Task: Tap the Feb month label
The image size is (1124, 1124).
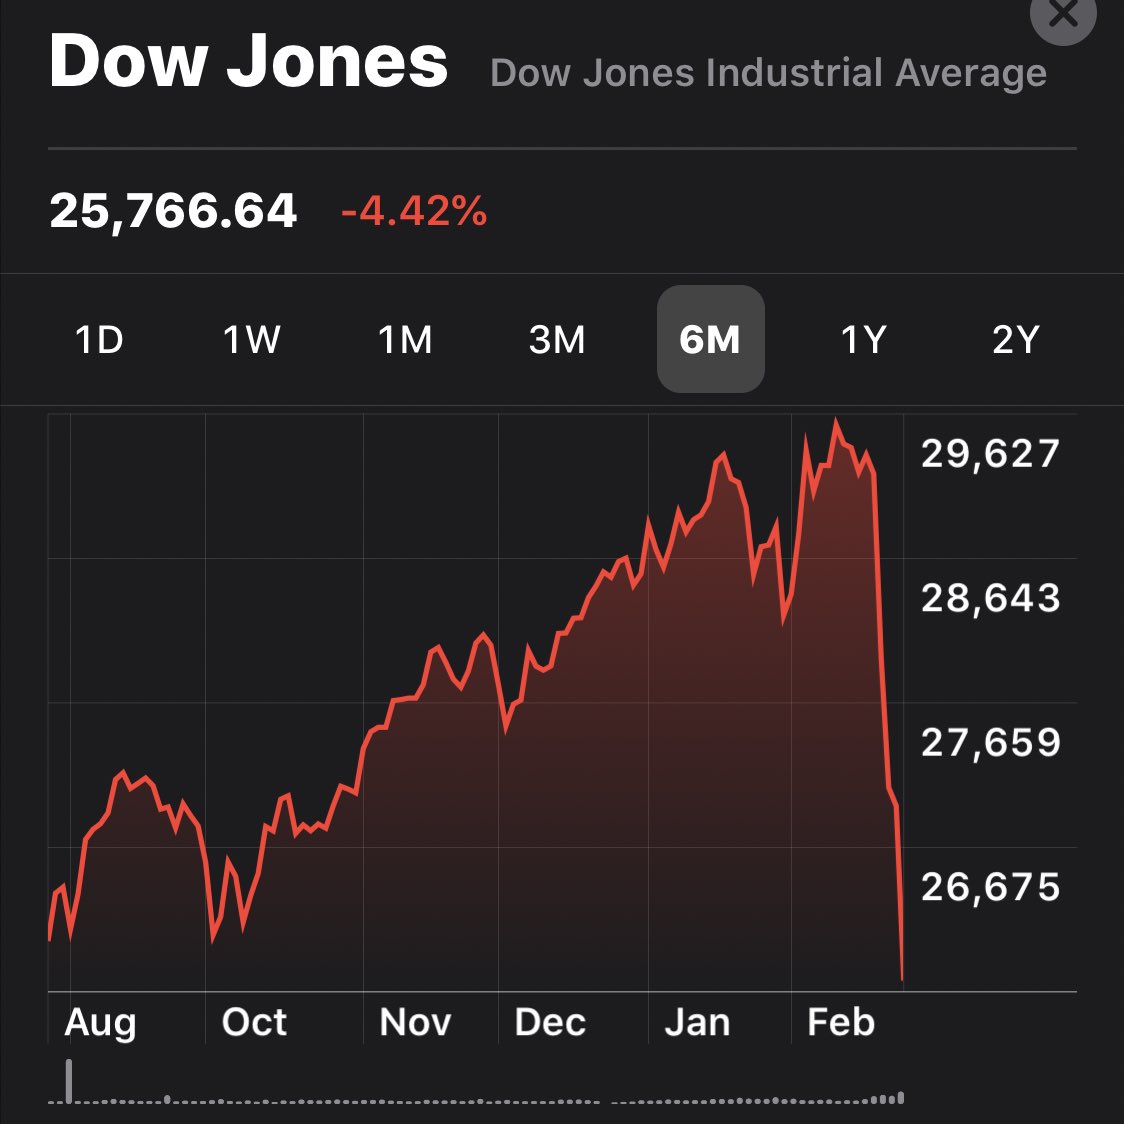Action: pyautogui.click(x=841, y=1022)
